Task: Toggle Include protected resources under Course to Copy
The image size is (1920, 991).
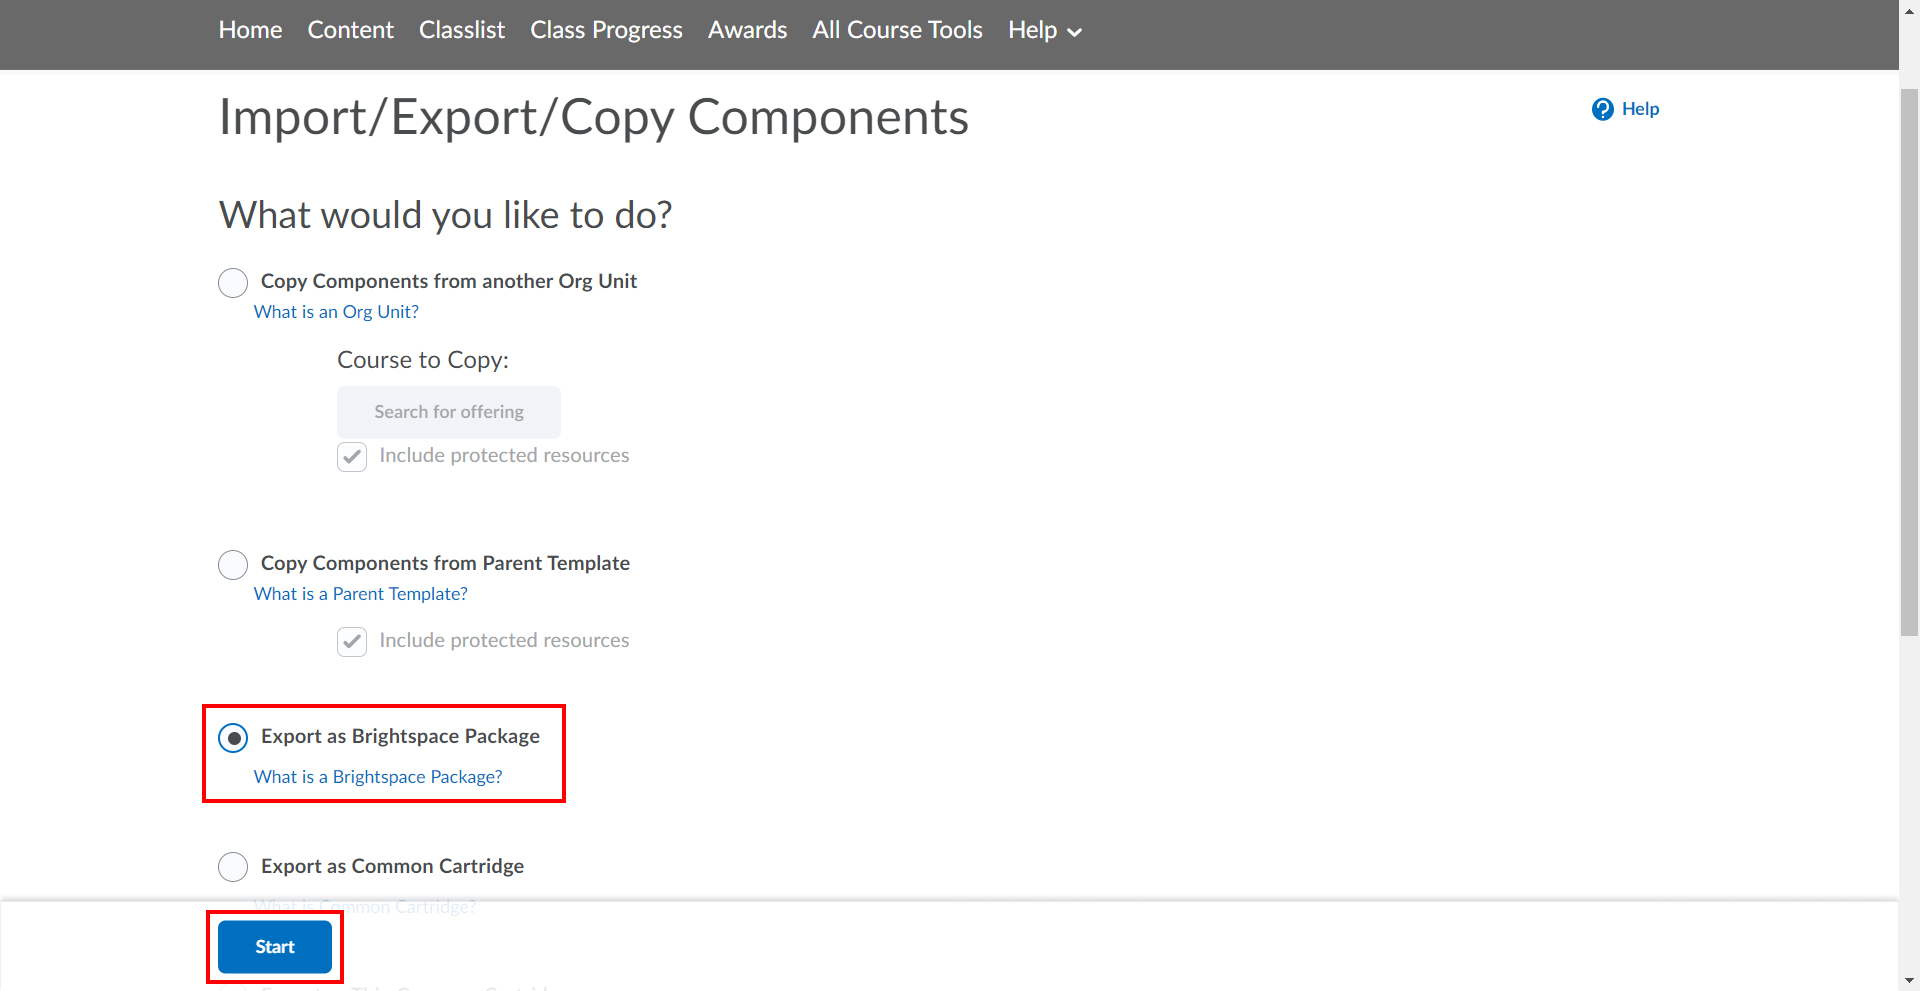Action: click(352, 457)
